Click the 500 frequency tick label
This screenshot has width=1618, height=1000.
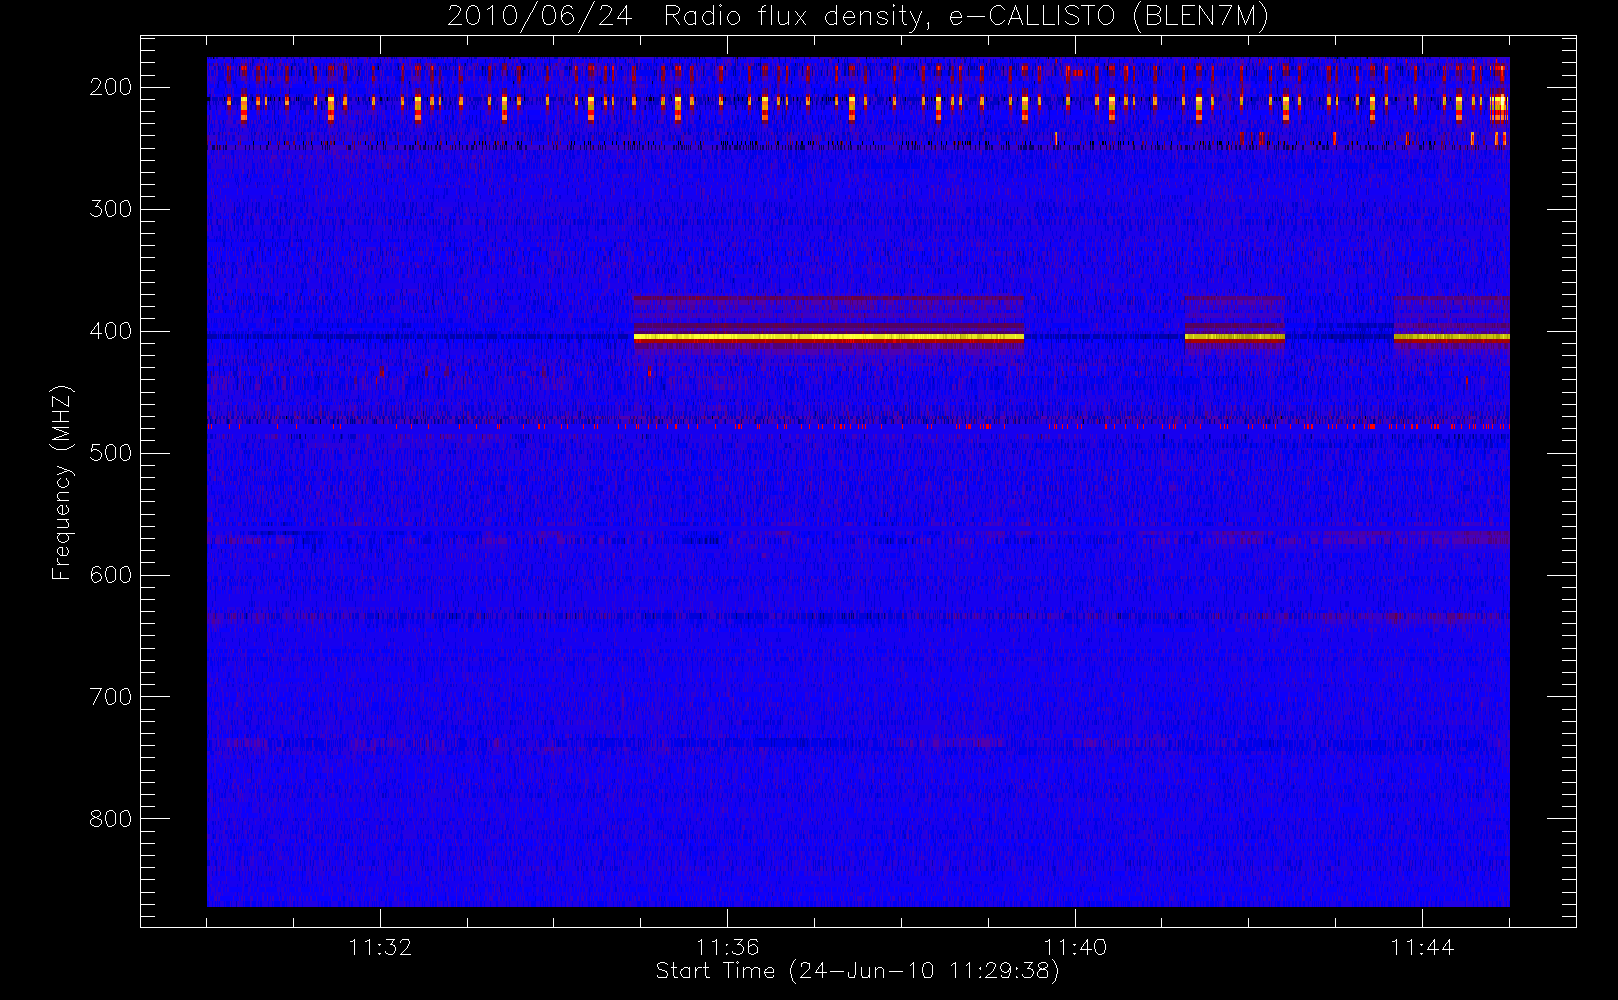pyautogui.click(x=111, y=453)
